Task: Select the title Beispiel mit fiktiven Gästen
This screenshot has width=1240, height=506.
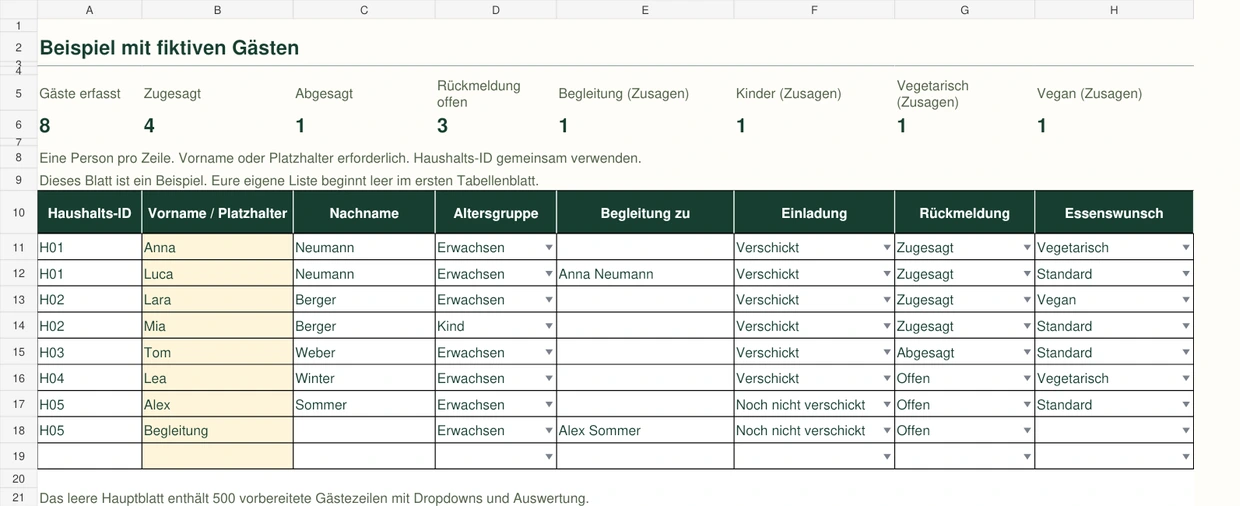Action: tap(169, 48)
